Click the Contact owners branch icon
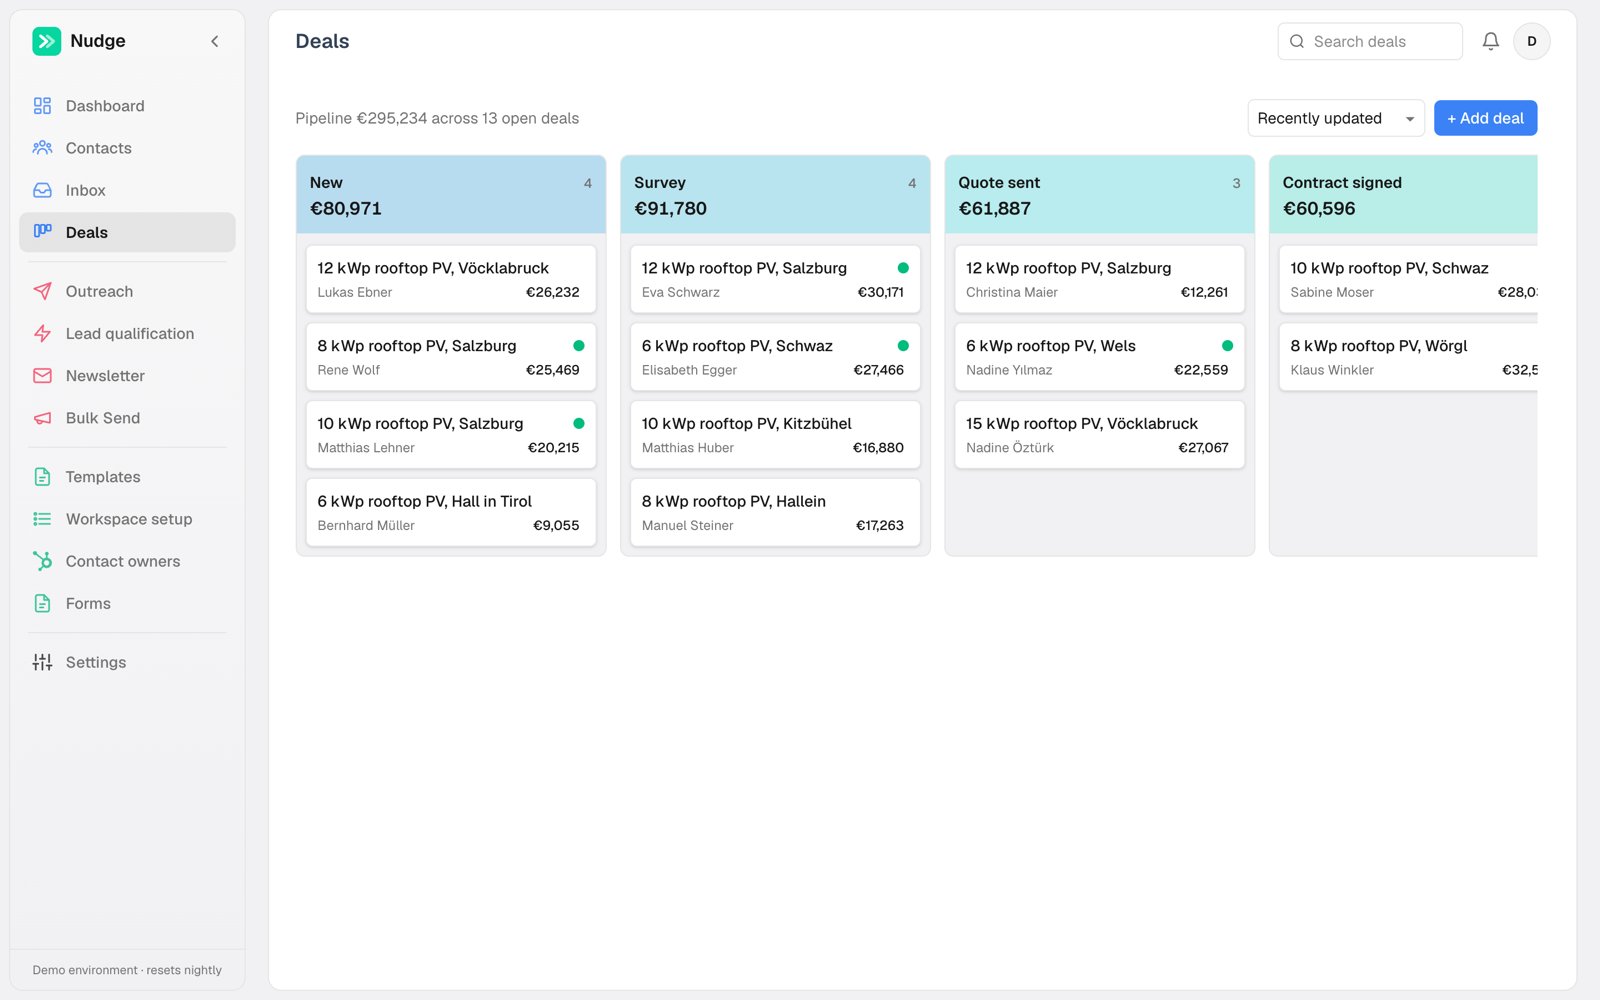The image size is (1600, 1000). 42,561
